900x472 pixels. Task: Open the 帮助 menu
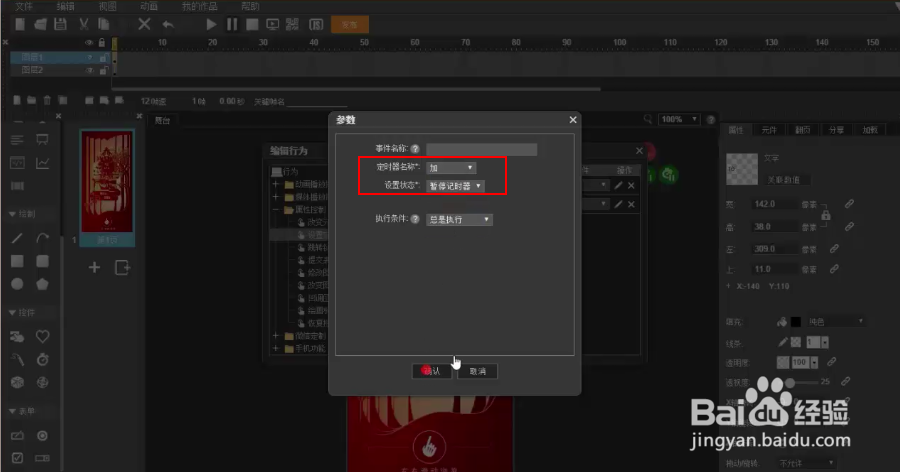[250, 6]
